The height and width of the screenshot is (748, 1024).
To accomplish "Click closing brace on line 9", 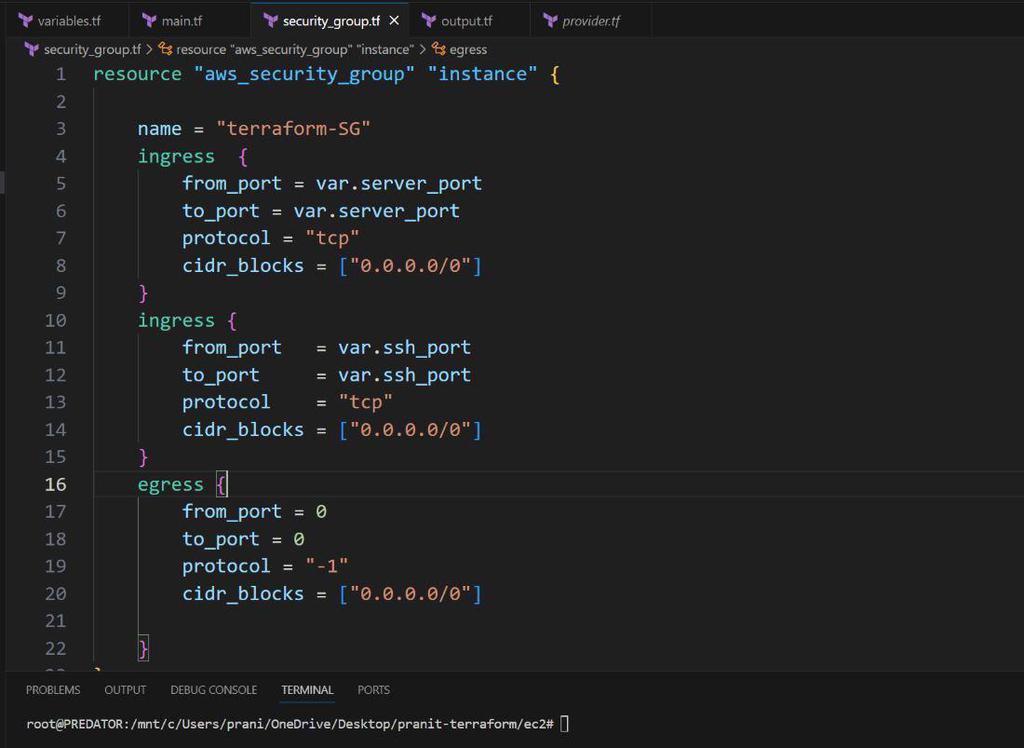I will 143,293.
